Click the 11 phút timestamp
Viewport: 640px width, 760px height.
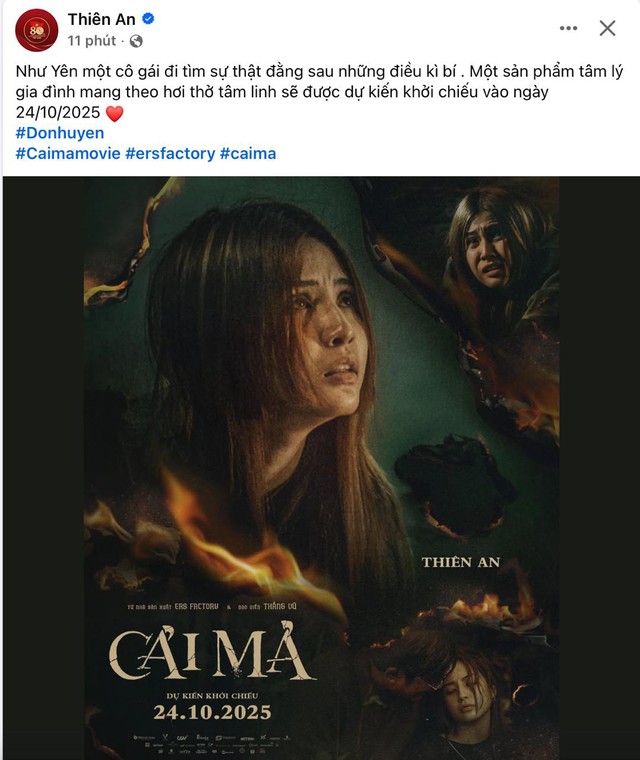point(92,41)
